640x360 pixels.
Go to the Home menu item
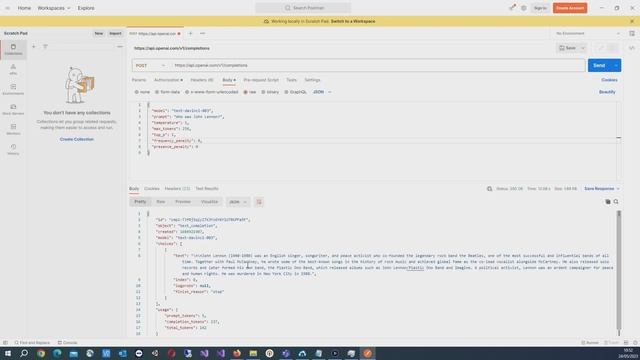tap(24, 8)
